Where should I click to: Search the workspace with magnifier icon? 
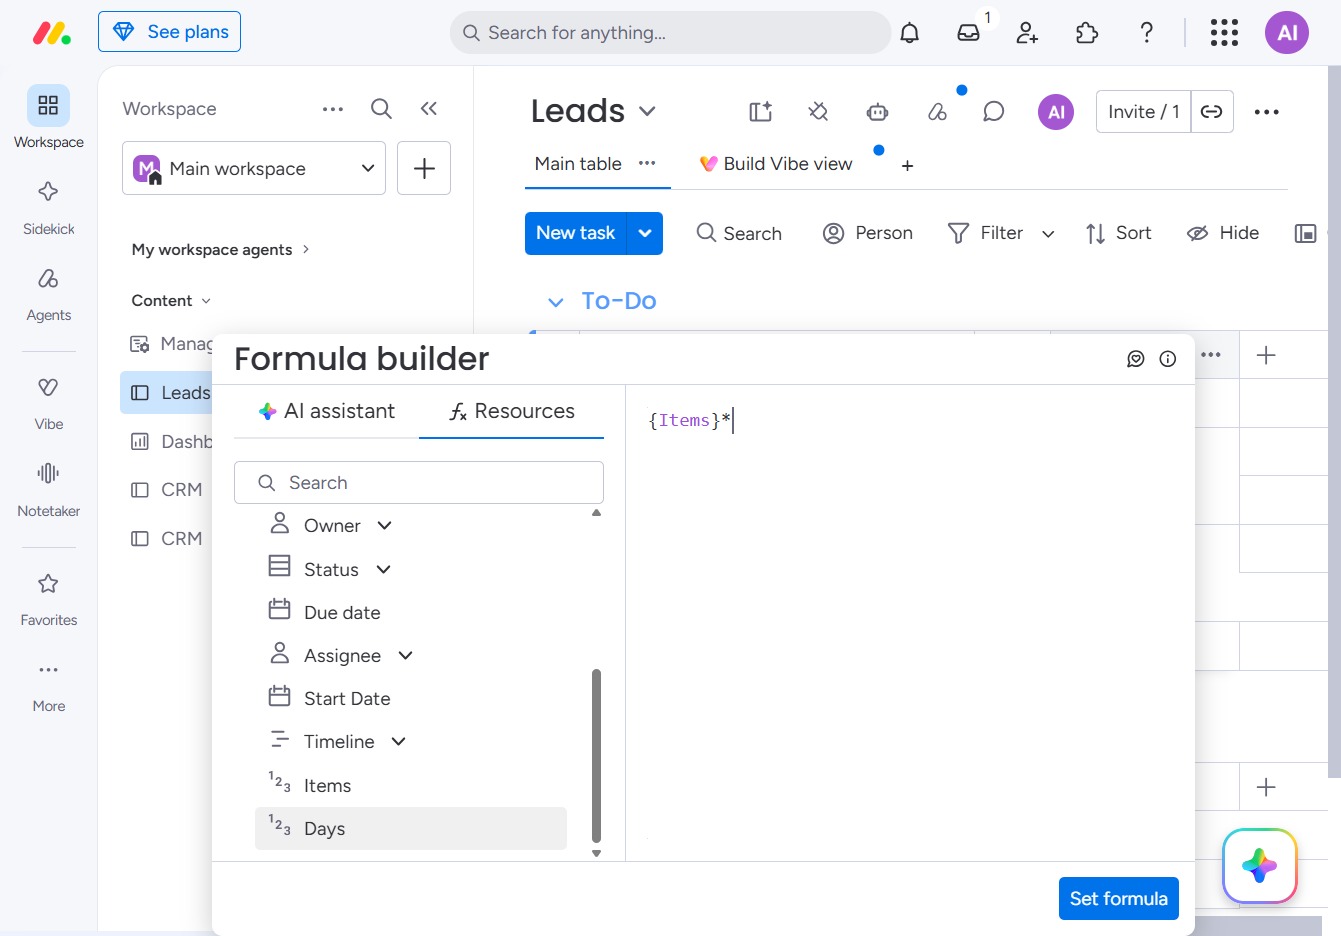pos(381,108)
